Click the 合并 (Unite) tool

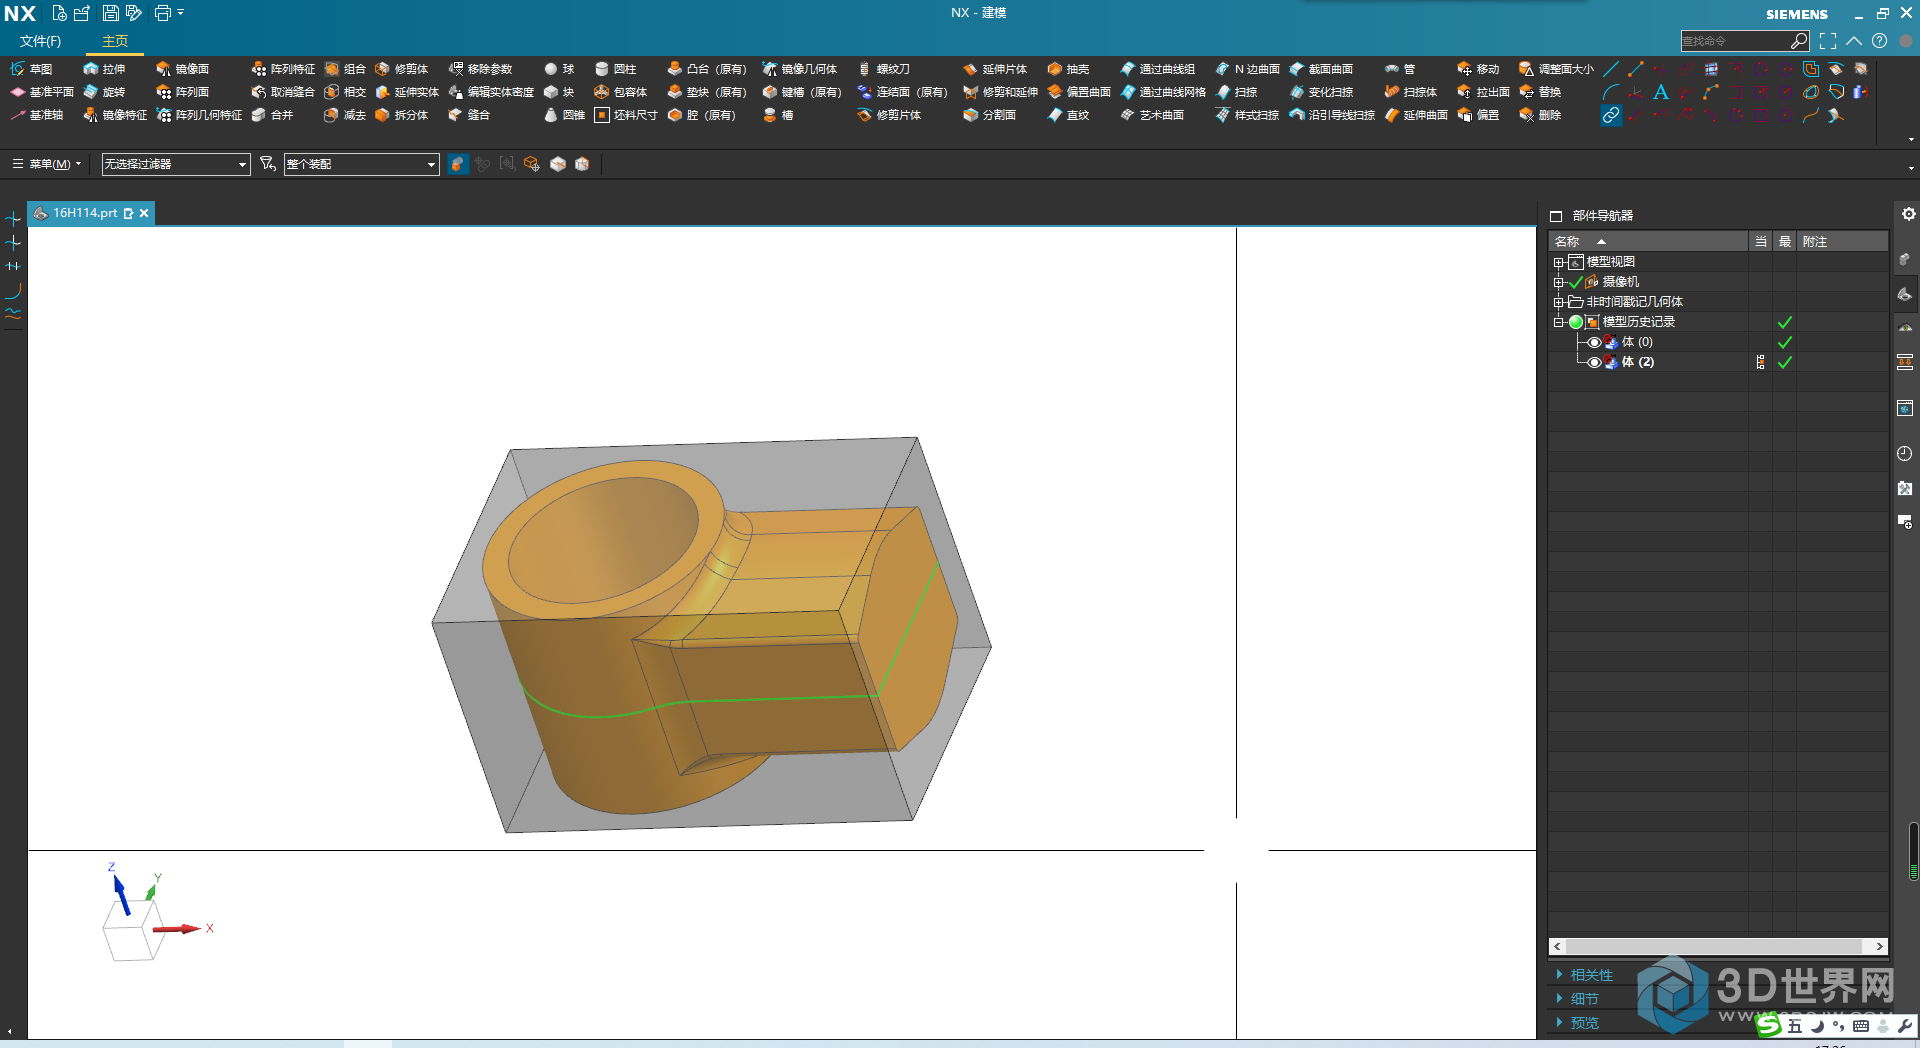tap(272, 115)
